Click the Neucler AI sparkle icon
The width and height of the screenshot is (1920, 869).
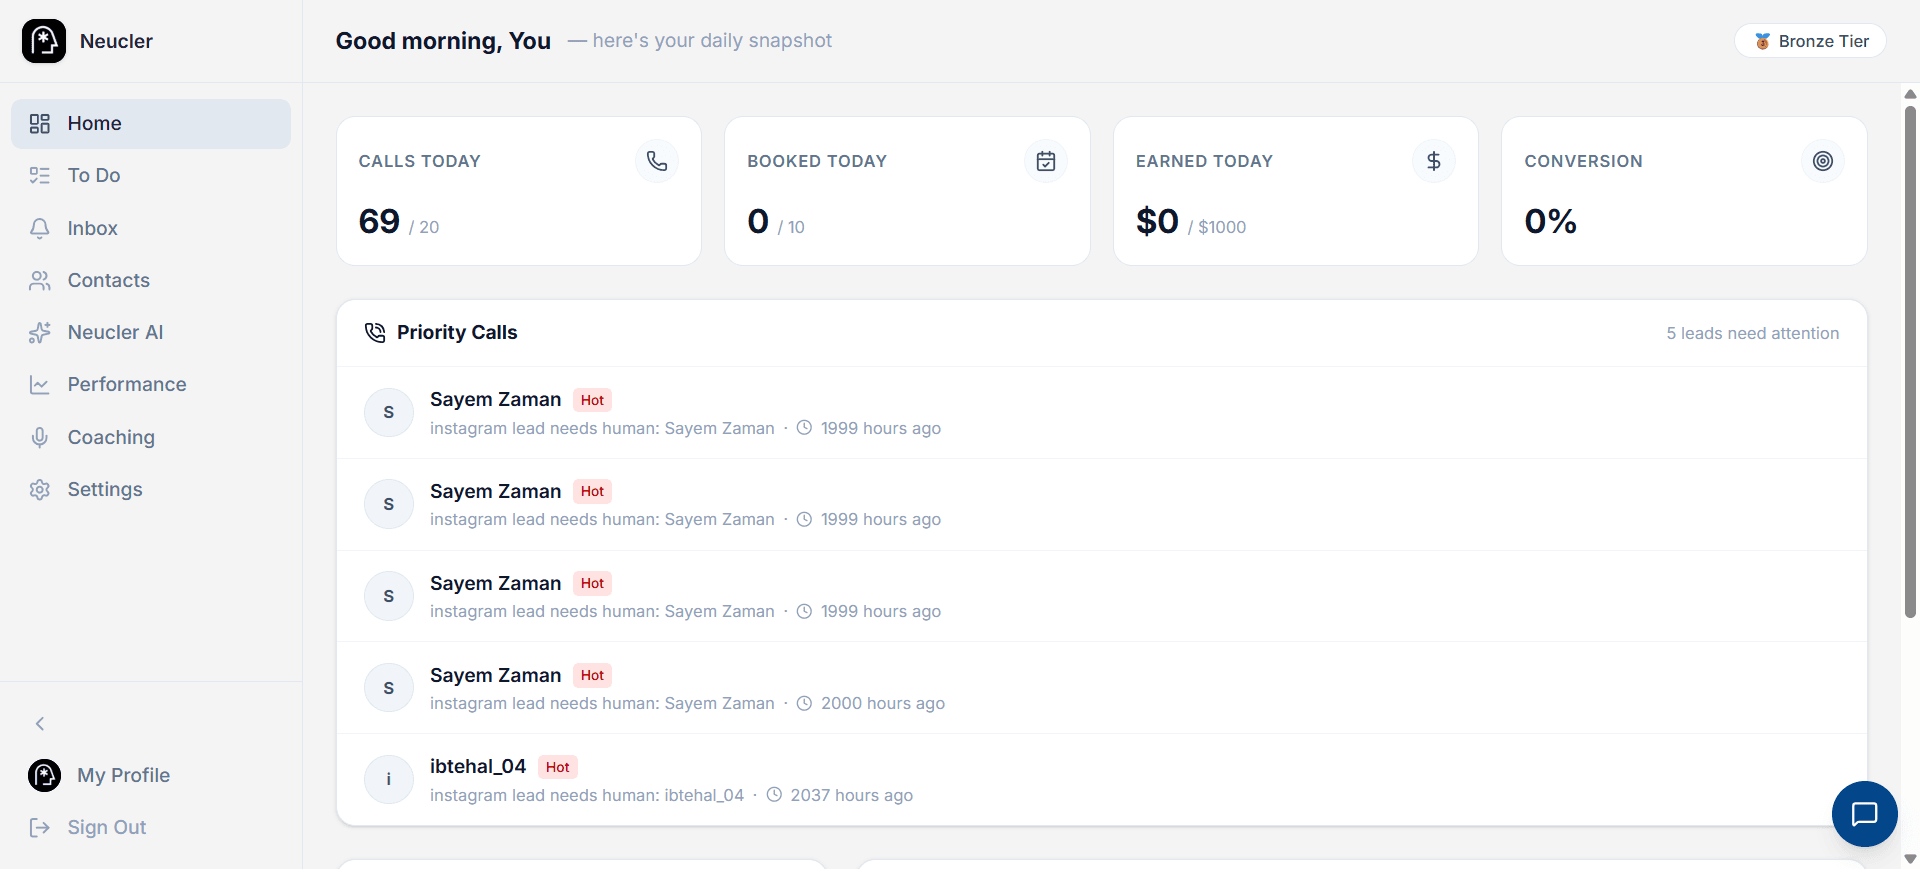(40, 333)
